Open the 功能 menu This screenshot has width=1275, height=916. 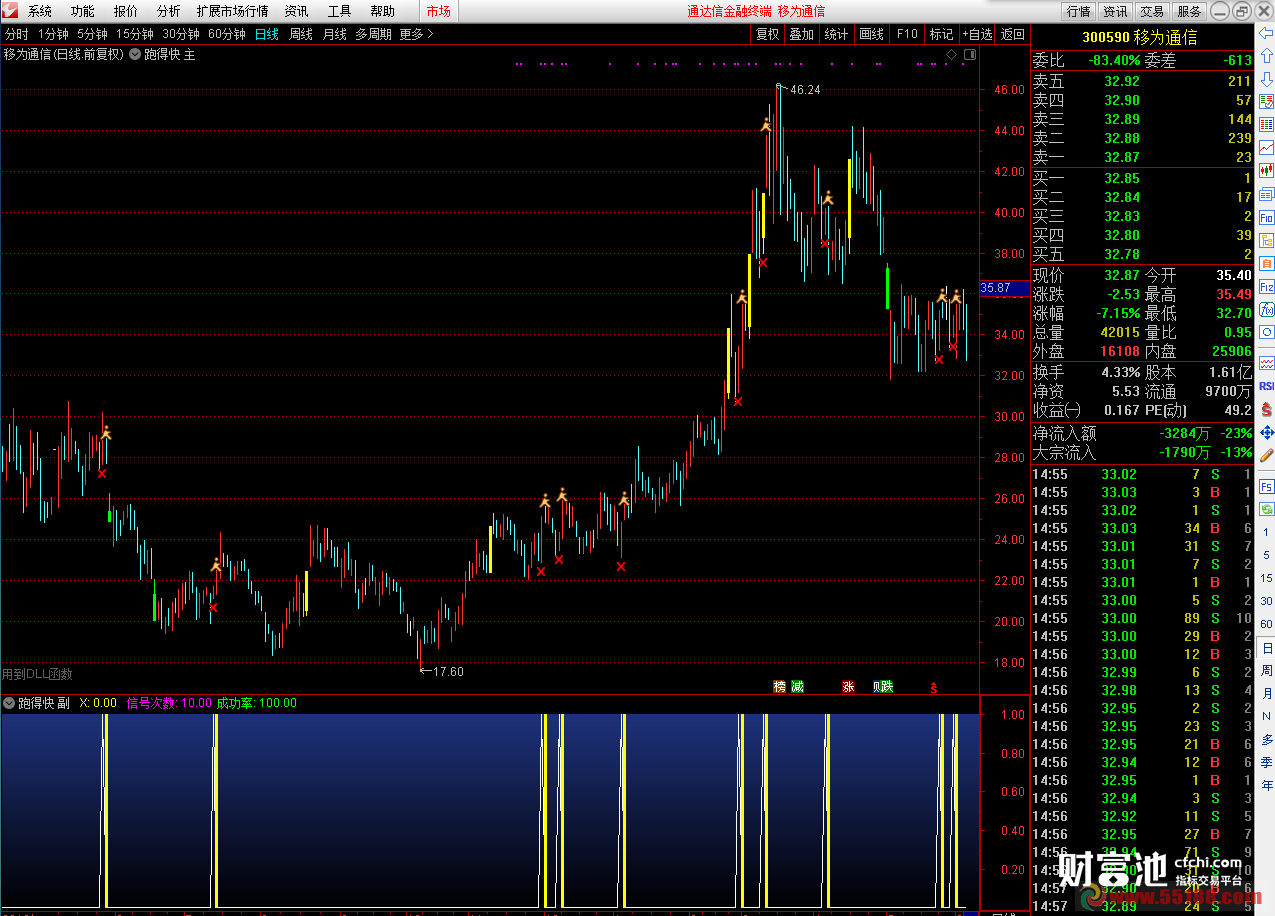[83, 11]
